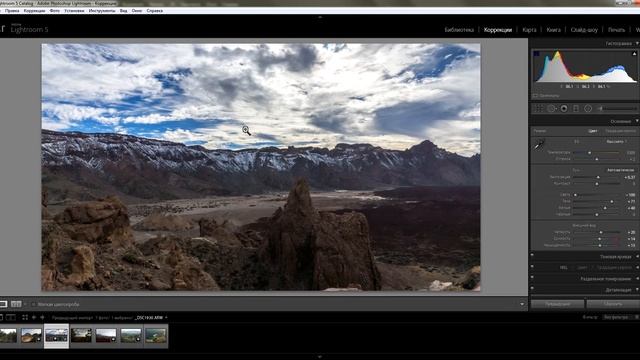Click the Сбросить button
This screenshot has height=360, width=640.
[613, 304]
